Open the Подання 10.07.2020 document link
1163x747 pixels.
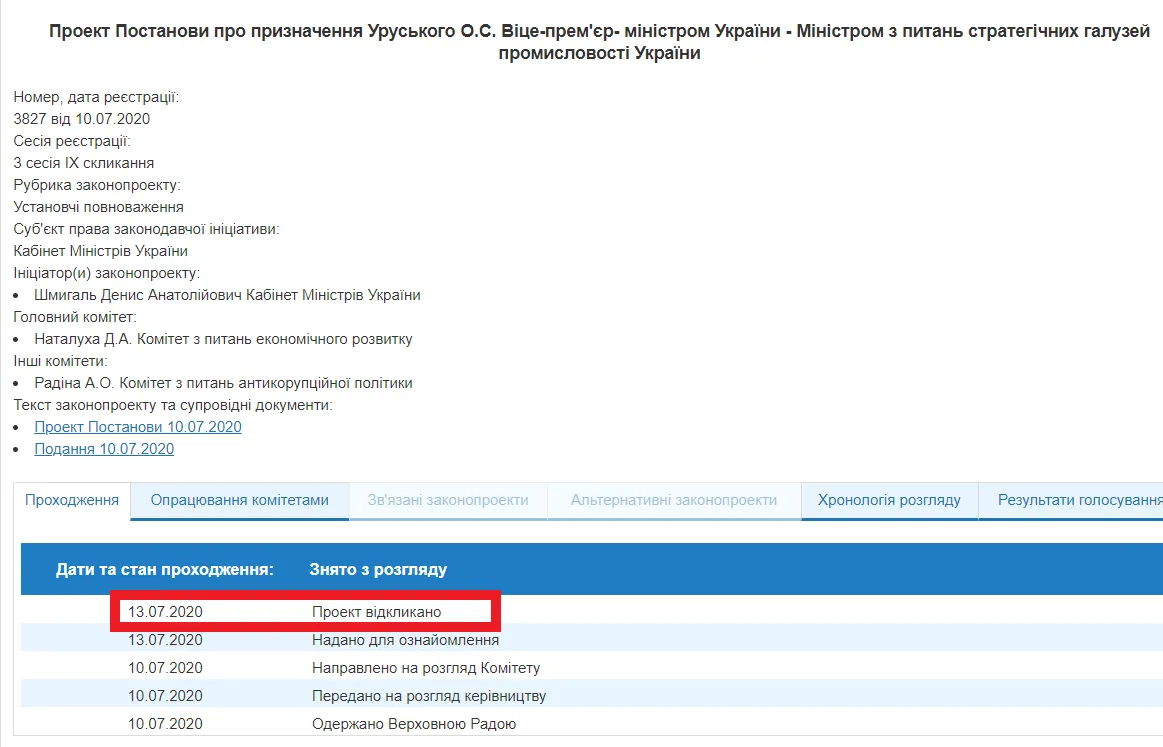tap(104, 448)
